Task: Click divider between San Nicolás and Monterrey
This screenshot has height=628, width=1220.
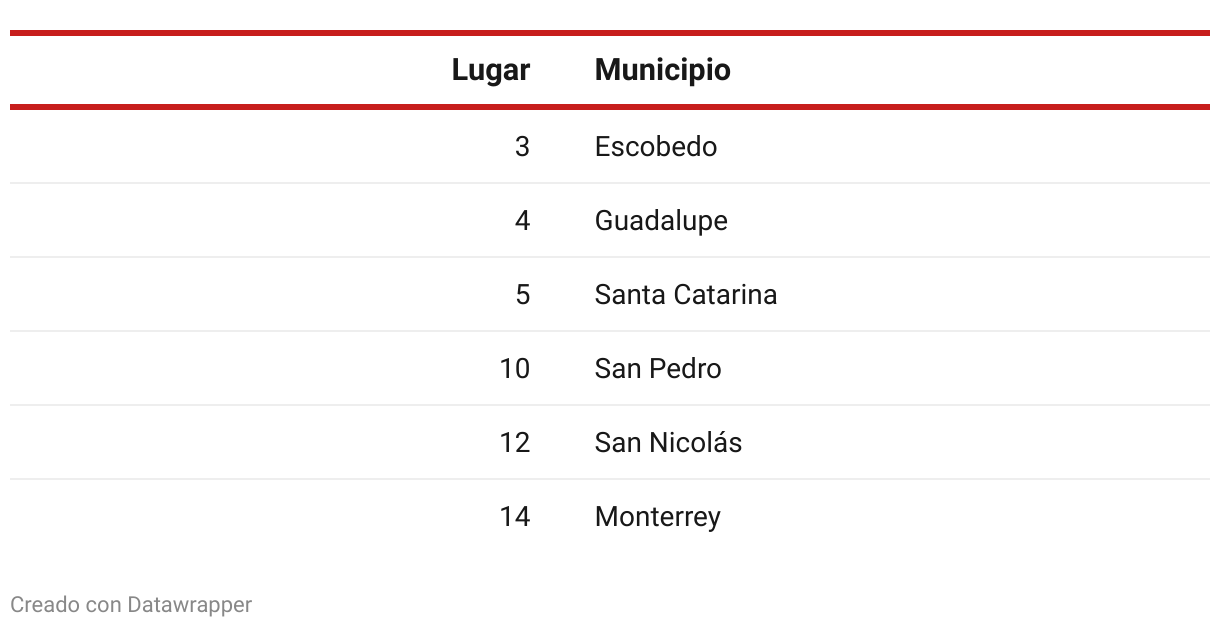Action: point(610,479)
